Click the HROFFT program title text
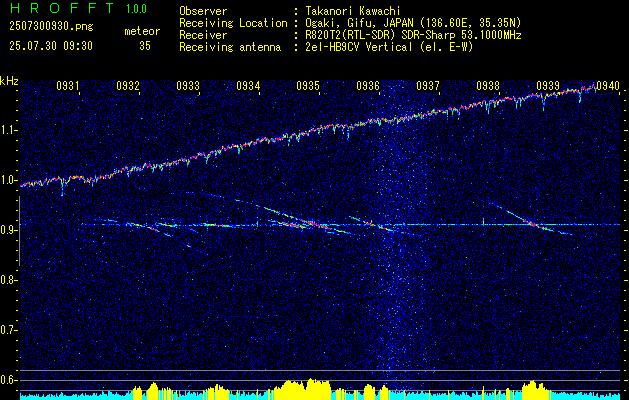The image size is (629, 400). (x=62, y=8)
